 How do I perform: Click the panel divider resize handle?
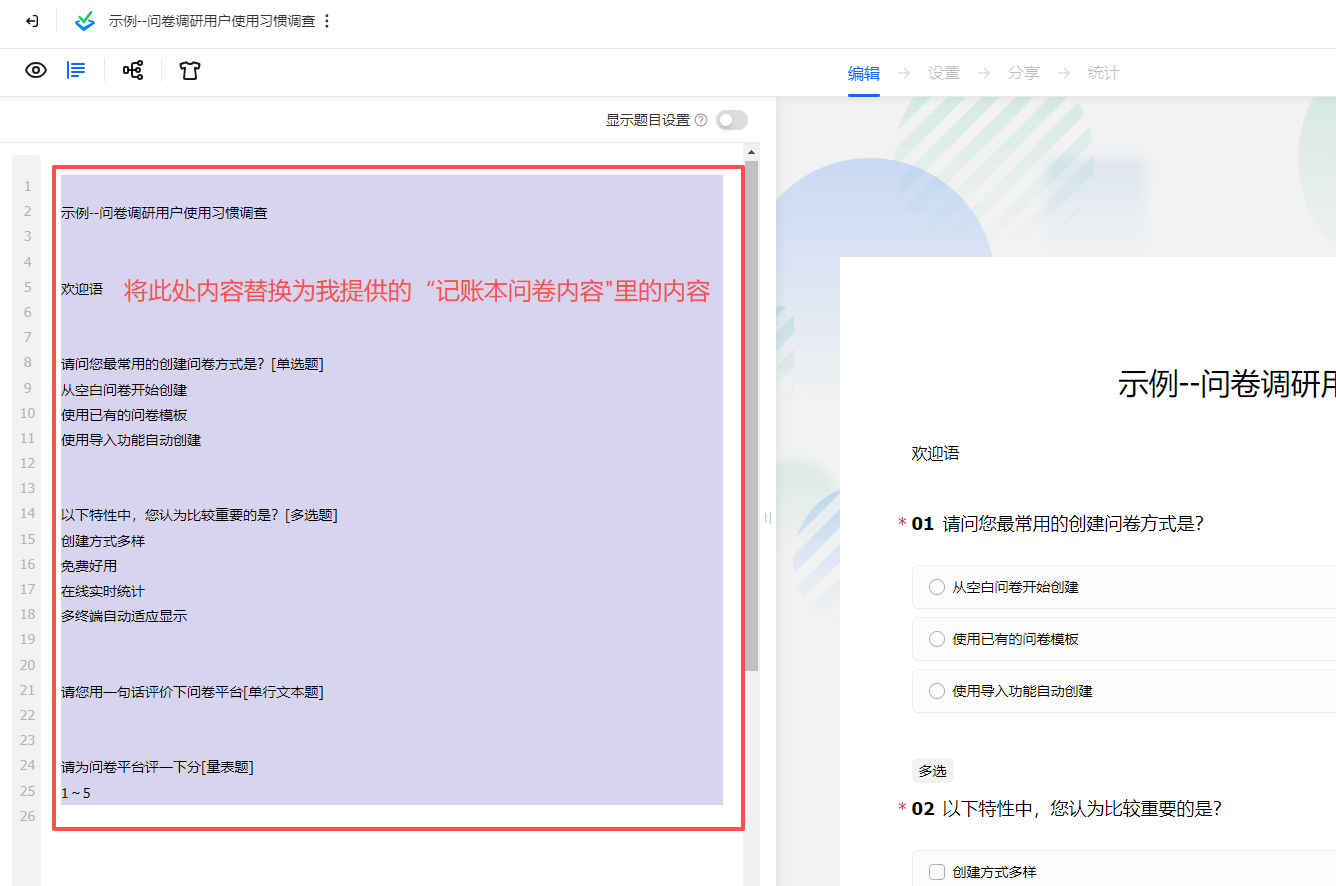coord(768,517)
